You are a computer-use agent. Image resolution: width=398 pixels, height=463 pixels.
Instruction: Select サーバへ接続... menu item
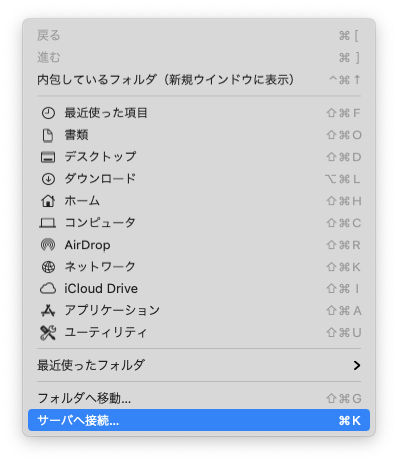[199, 420]
